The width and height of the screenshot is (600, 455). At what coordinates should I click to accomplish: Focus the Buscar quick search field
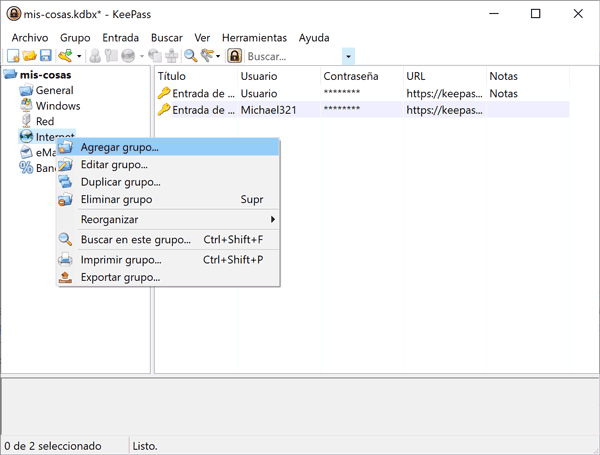tap(293, 57)
